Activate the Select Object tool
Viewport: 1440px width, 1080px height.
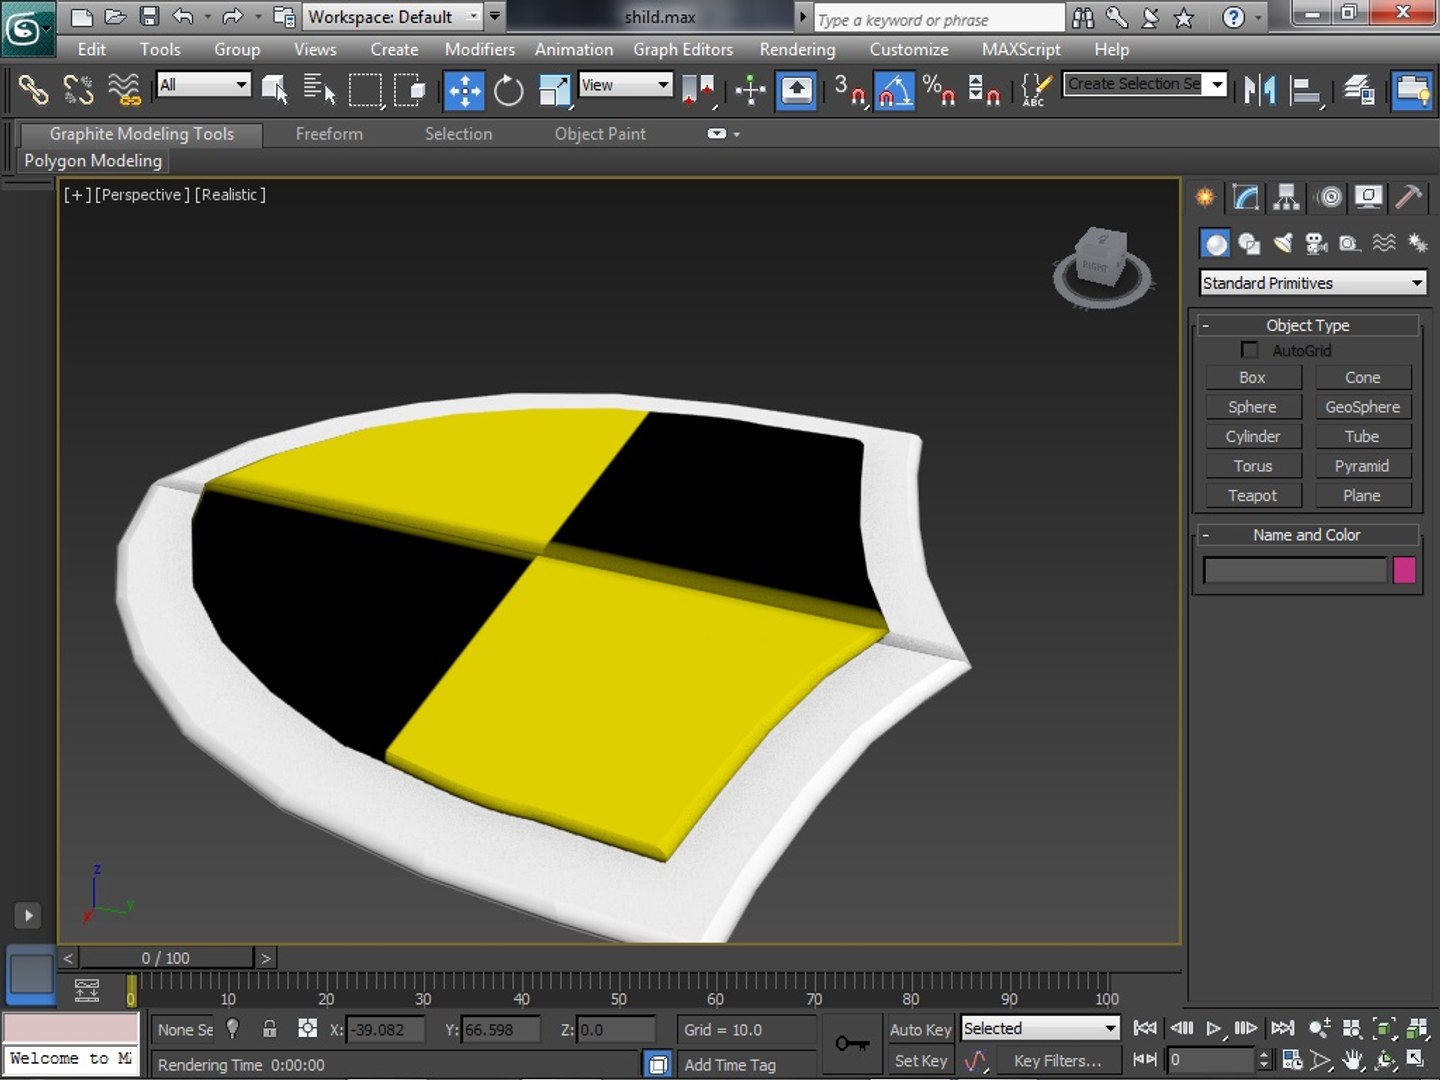[275, 91]
